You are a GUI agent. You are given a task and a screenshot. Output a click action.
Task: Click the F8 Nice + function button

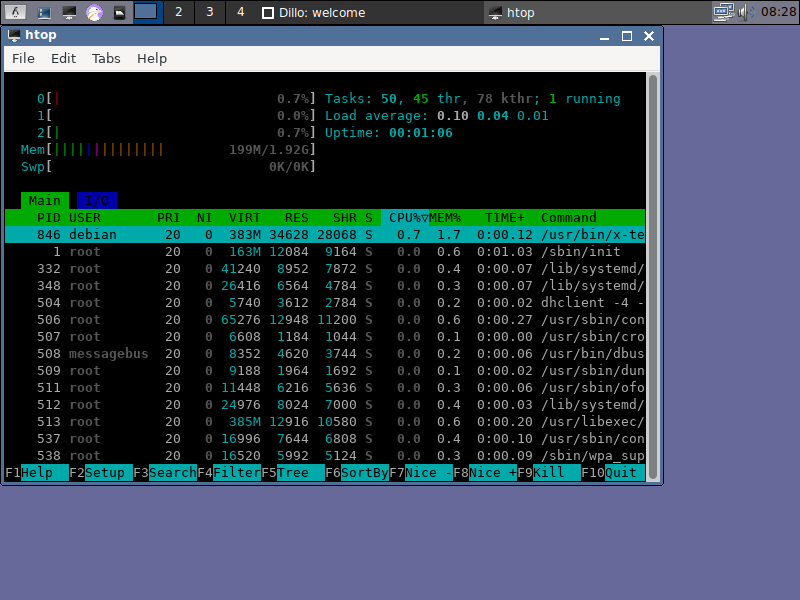485,473
